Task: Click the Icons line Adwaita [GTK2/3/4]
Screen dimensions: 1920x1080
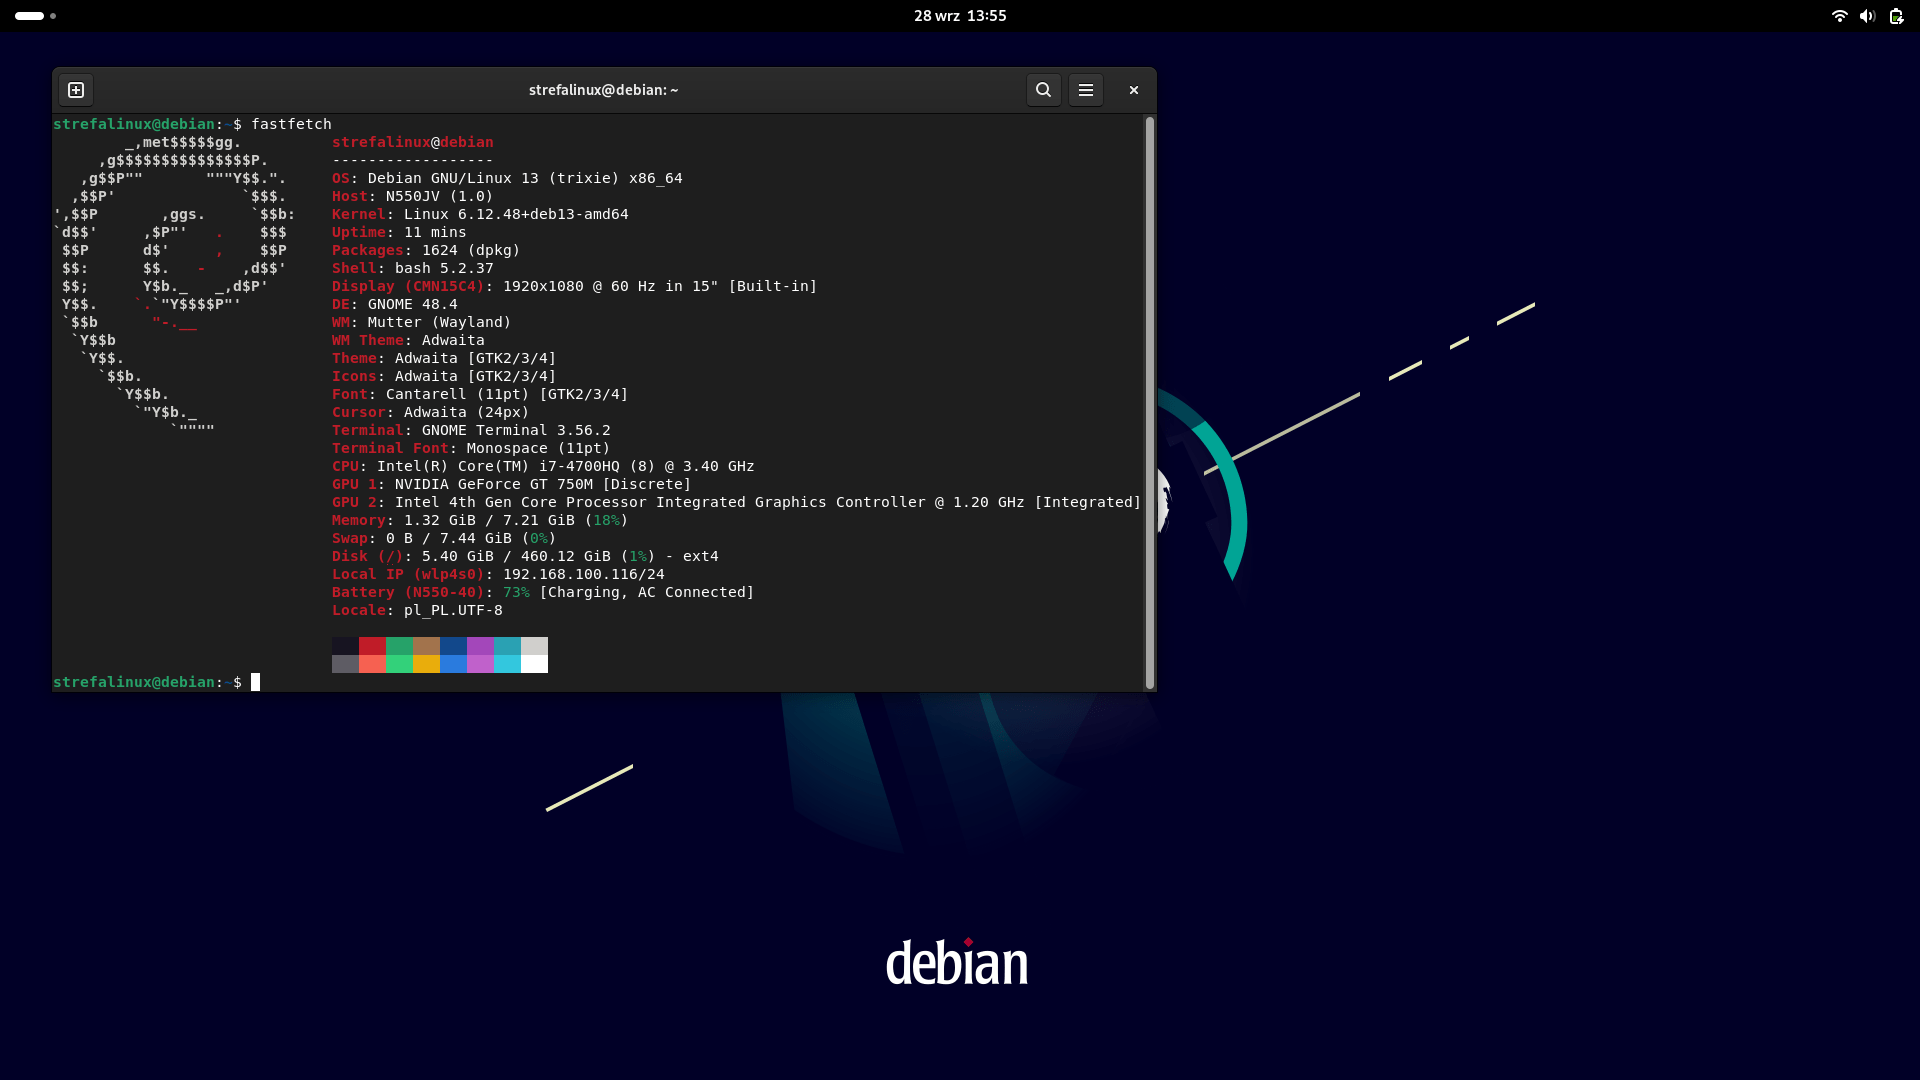Action: click(x=444, y=376)
